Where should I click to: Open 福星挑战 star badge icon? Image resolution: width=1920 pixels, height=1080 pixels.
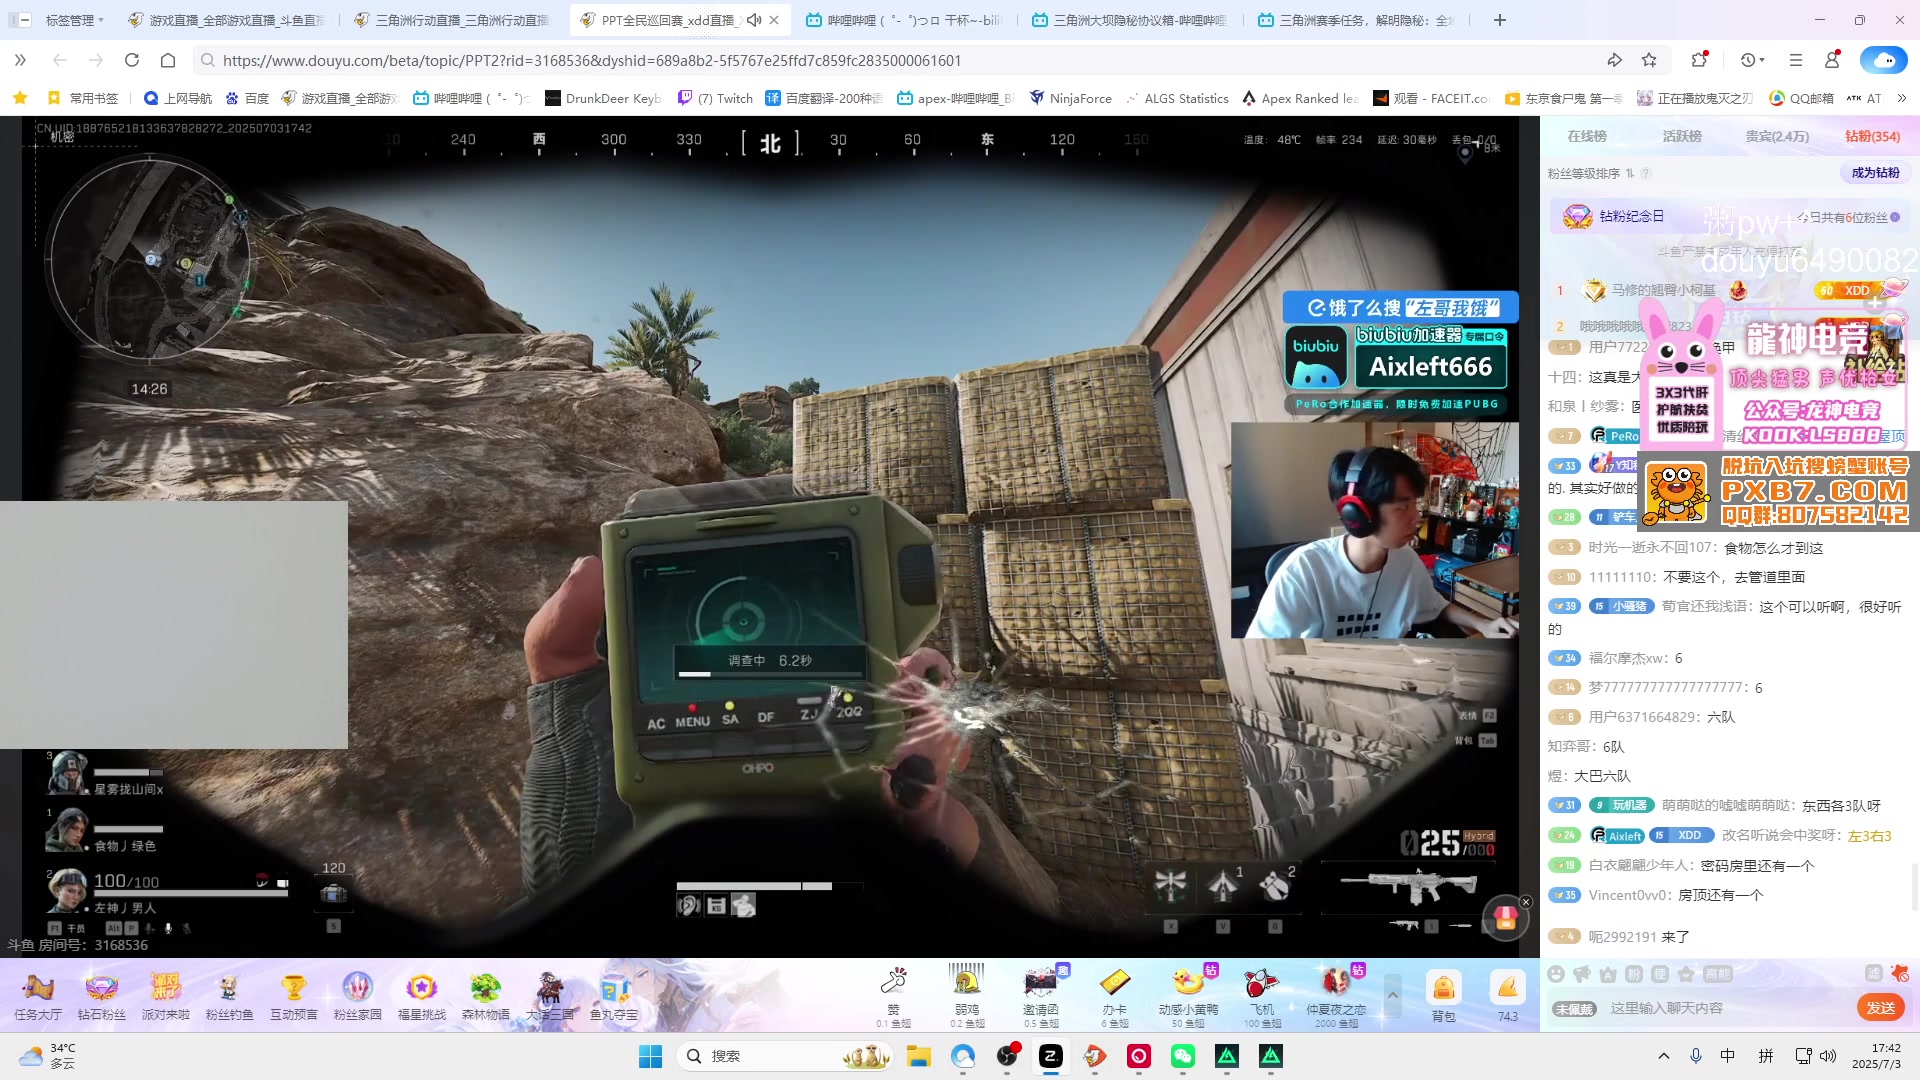click(x=422, y=995)
